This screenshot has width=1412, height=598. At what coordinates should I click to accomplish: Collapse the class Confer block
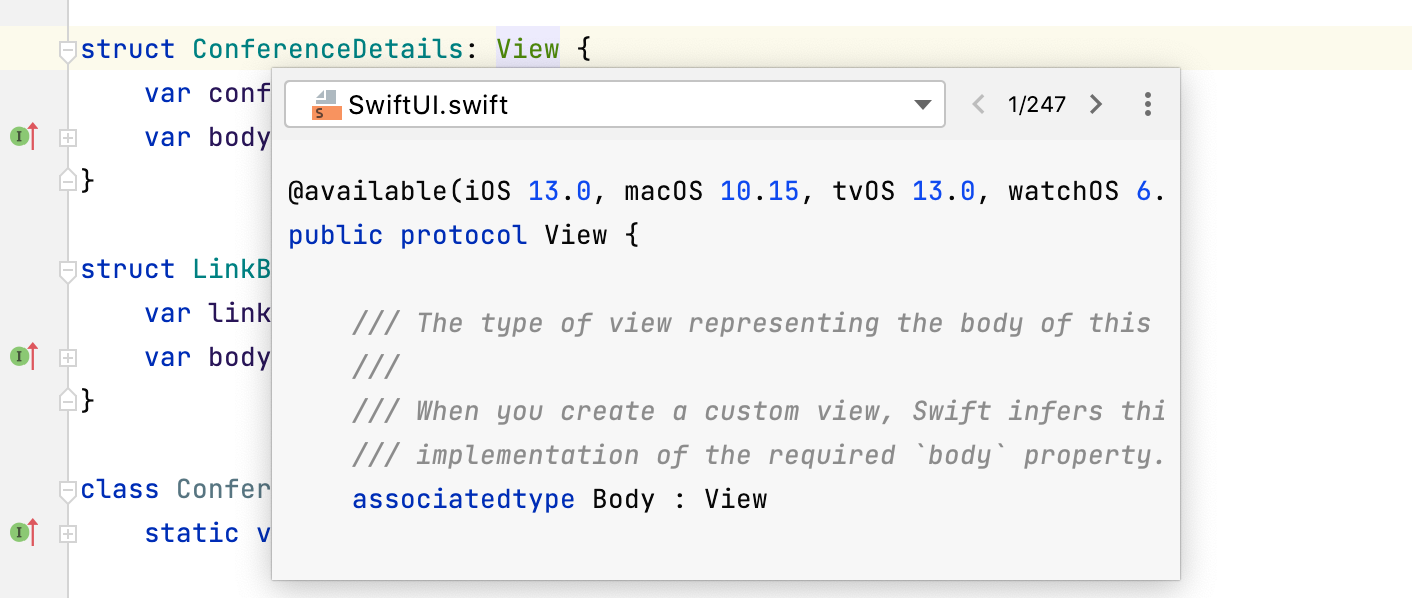68,490
